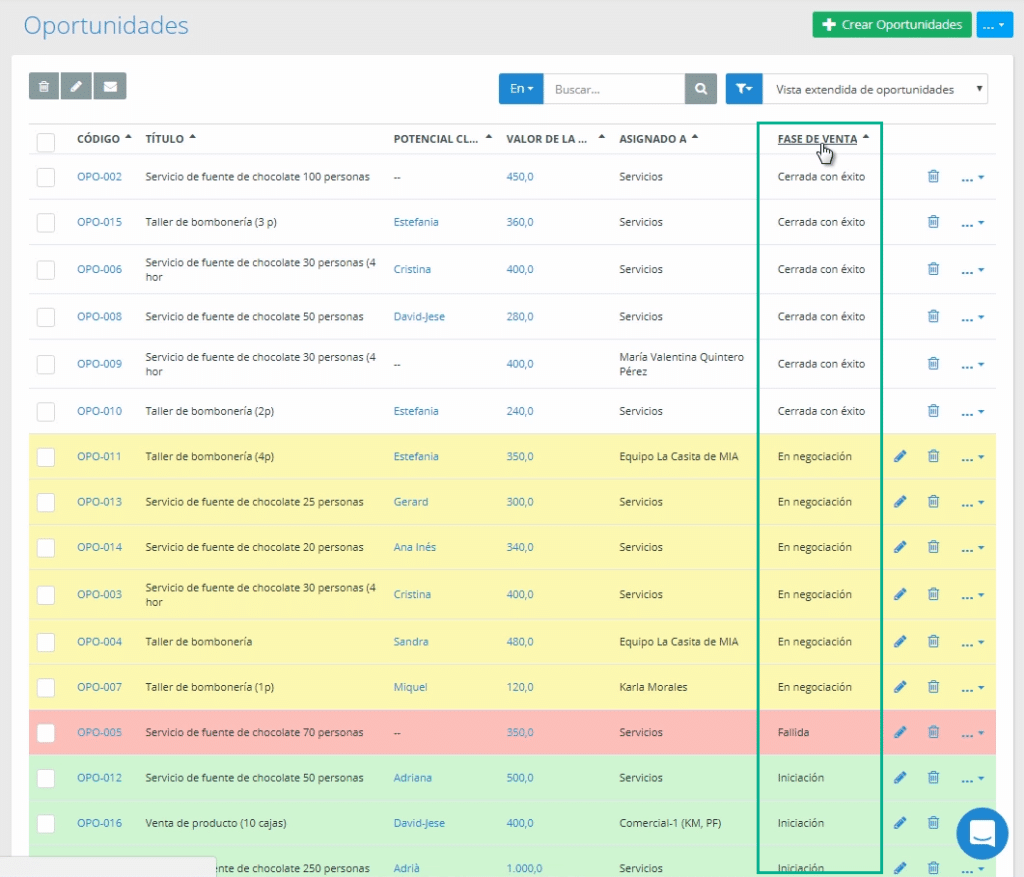Edit opportunity OPO-011 with pencil icon
The image size is (1024, 877).
[x=900, y=456]
